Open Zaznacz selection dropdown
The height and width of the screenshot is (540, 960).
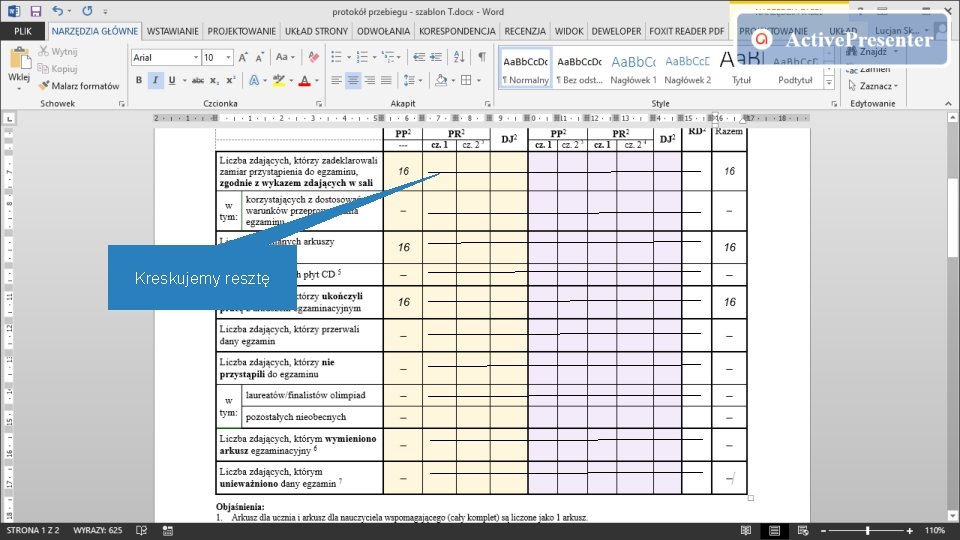click(x=873, y=86)
